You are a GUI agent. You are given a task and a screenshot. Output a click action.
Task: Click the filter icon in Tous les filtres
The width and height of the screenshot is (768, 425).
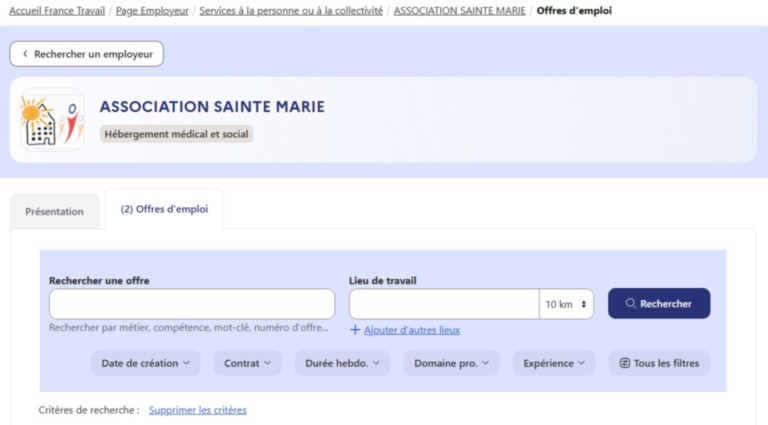pyautogui.click(x=624, y=363)
